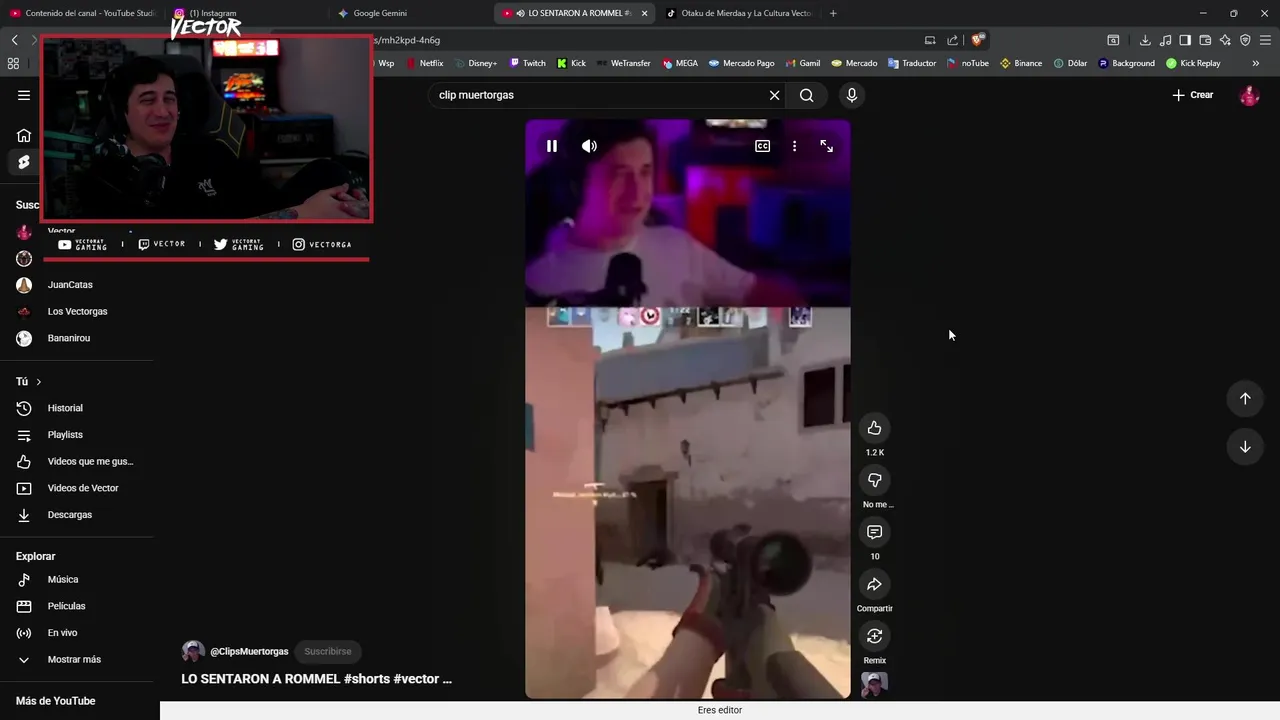This screenshot has height=720, width=1280.
Task: Open the Twitch bookmark
Action: click(528, 63)
